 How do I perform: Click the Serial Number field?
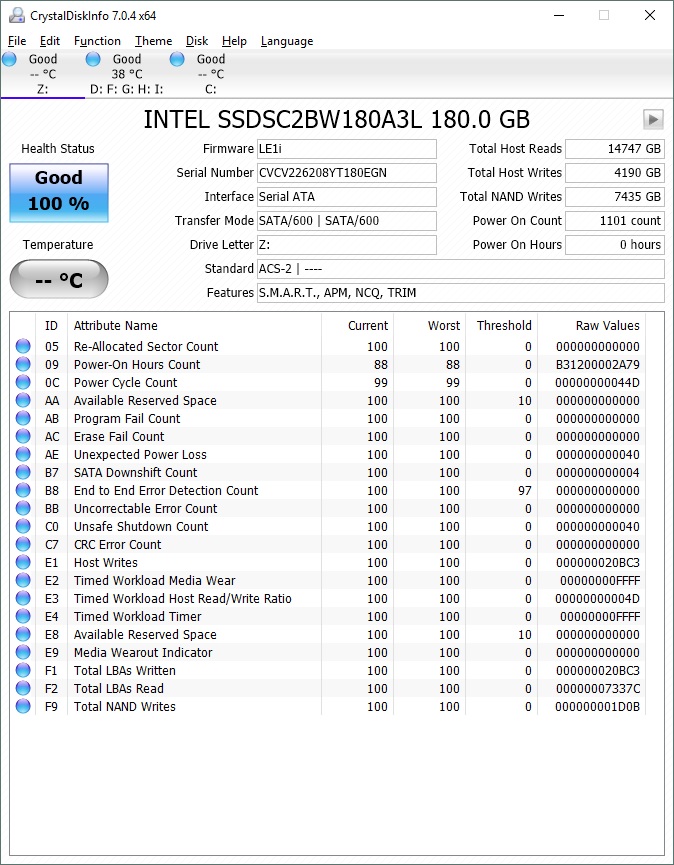point(346,173)
